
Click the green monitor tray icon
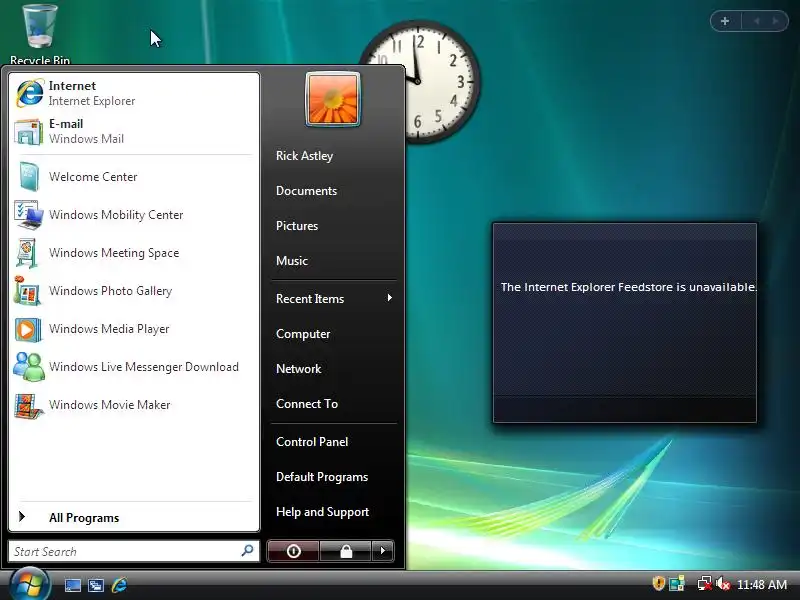point(677,583)
